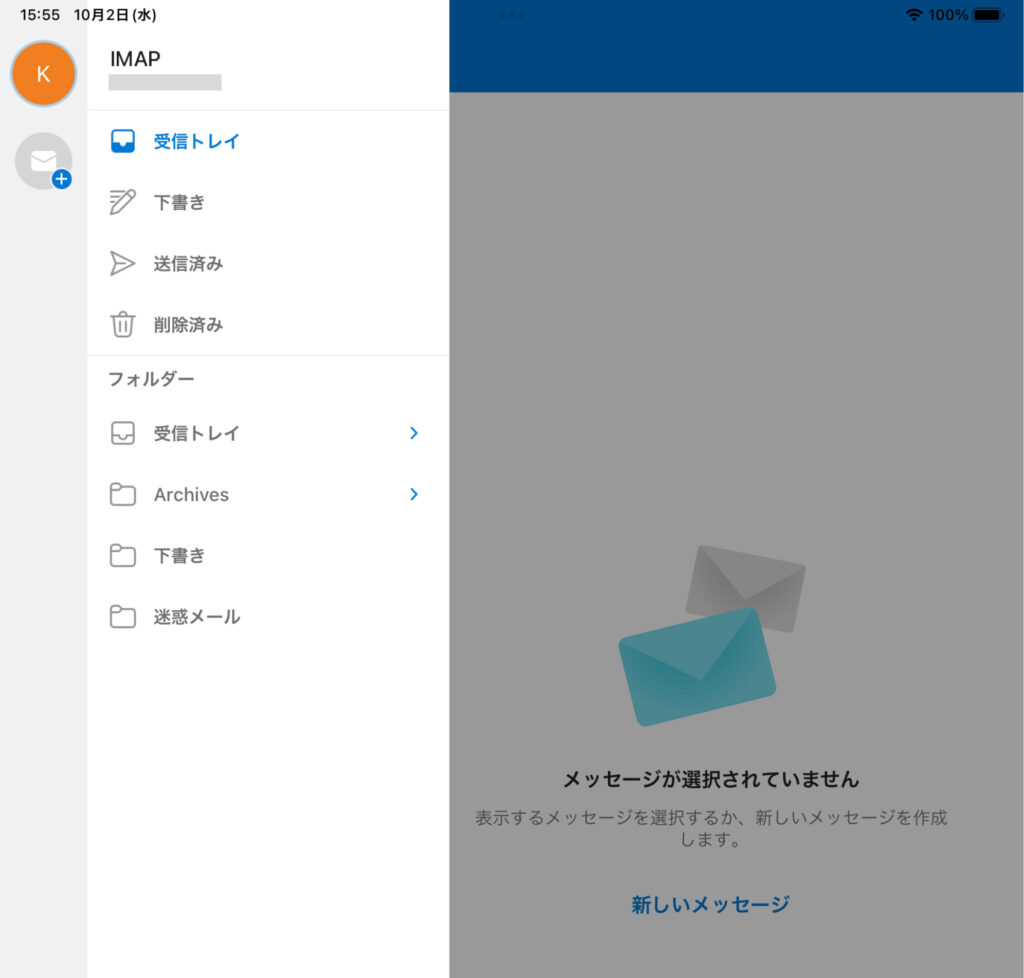
Task: Click the drafts pencil icon
Action: click(x=122, y=203)
